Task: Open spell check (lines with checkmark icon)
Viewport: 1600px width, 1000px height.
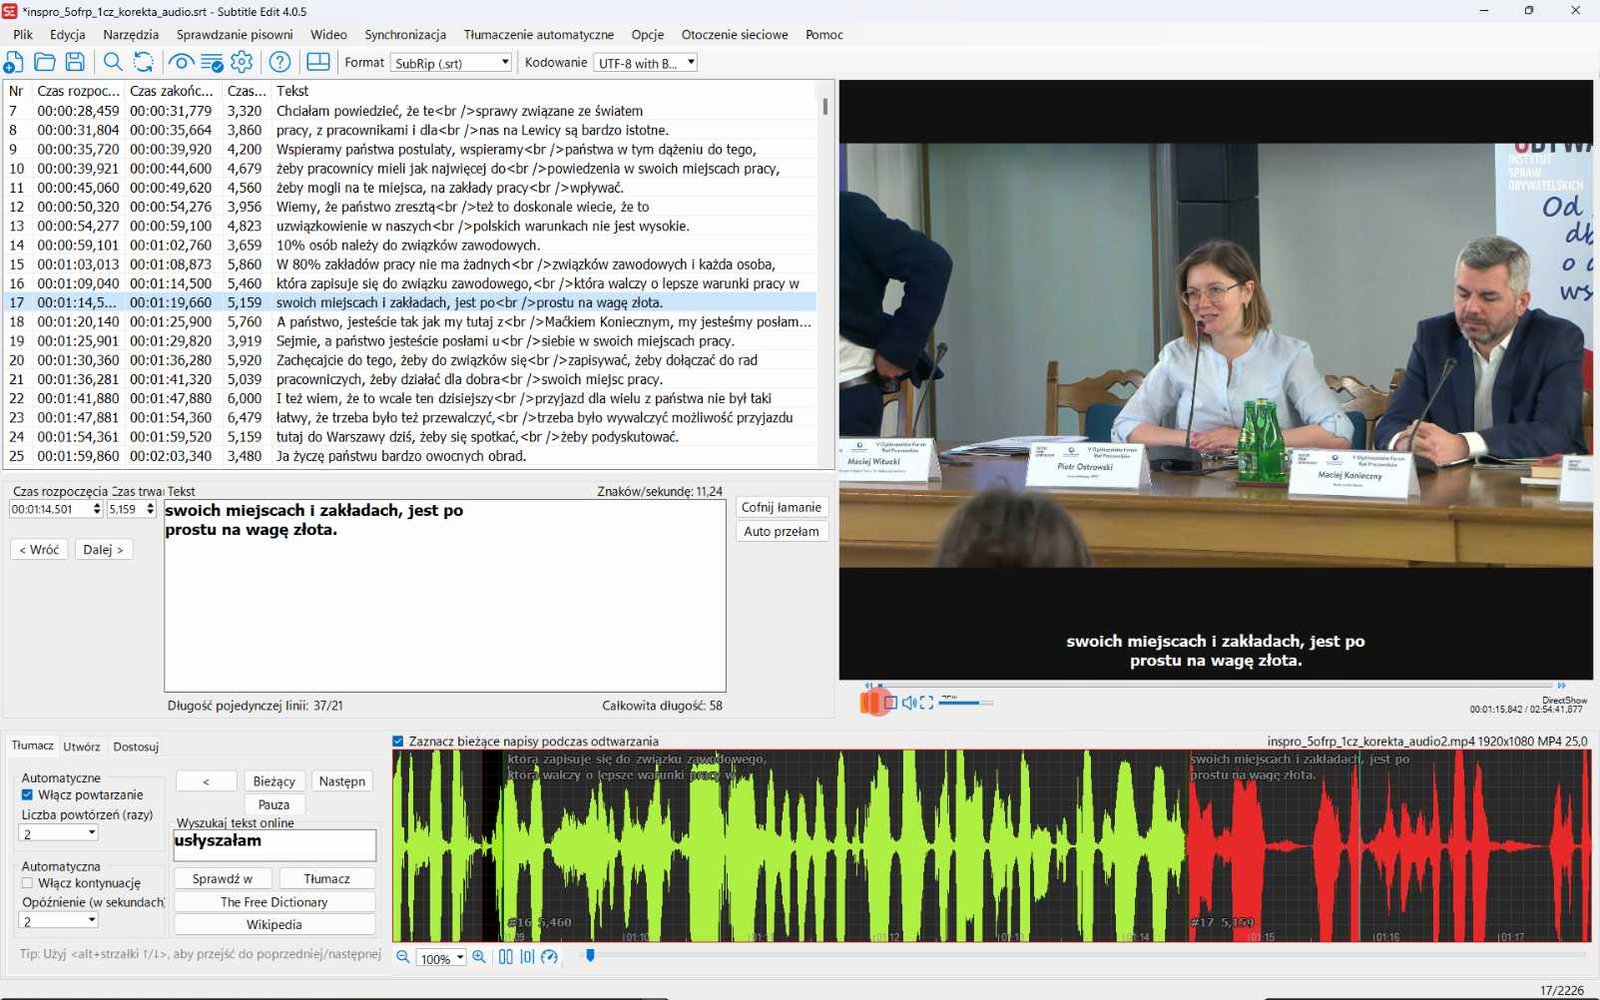Action: (x=212, y=62)
